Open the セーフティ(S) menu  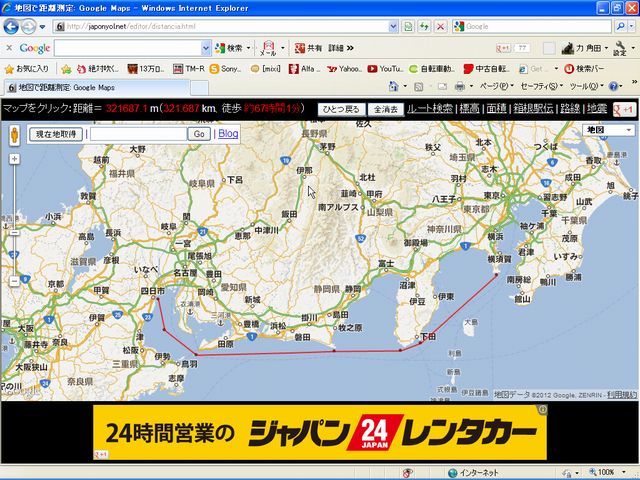coord(542,86)
